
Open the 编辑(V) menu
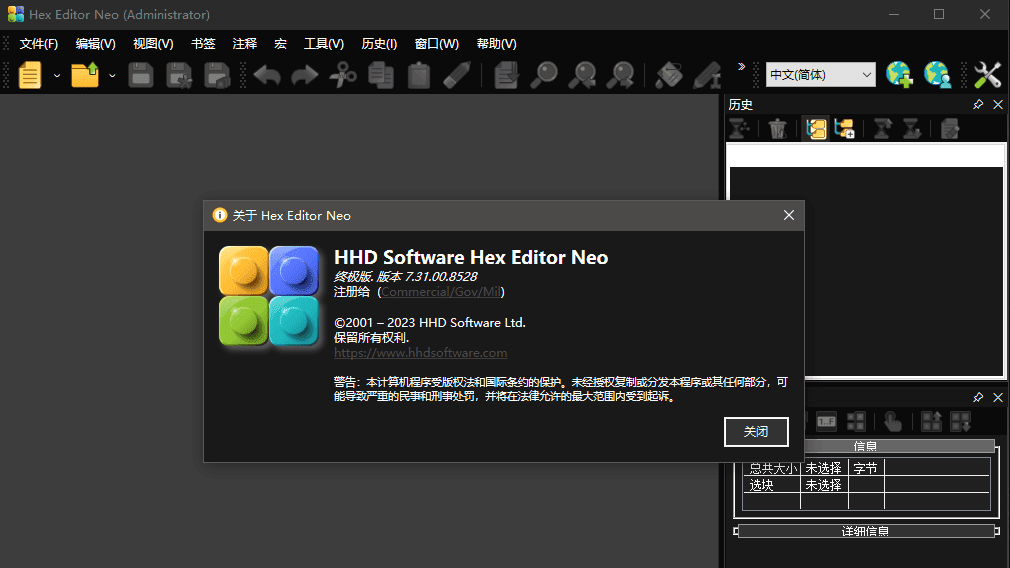95,44
